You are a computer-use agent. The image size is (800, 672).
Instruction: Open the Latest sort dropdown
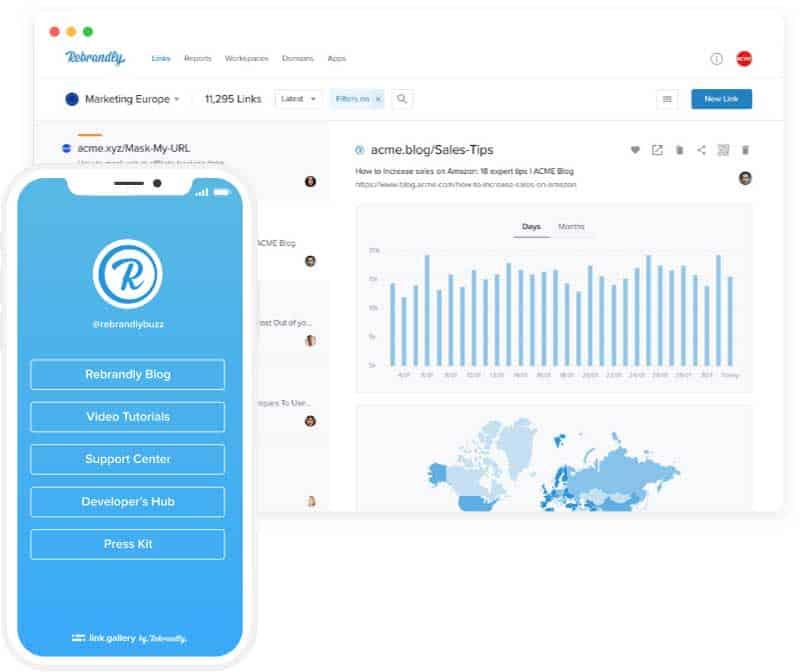pyautogui.click(x=298, y=99)
